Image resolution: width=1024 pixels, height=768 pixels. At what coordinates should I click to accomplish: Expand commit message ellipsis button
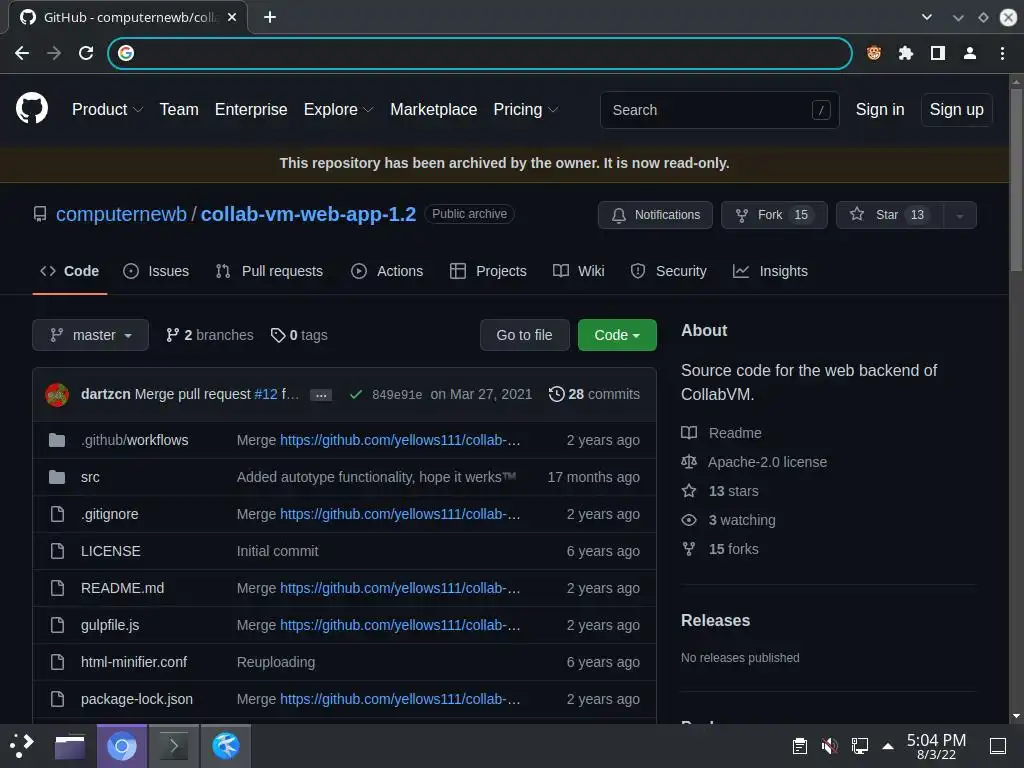(x=321, y=395)
